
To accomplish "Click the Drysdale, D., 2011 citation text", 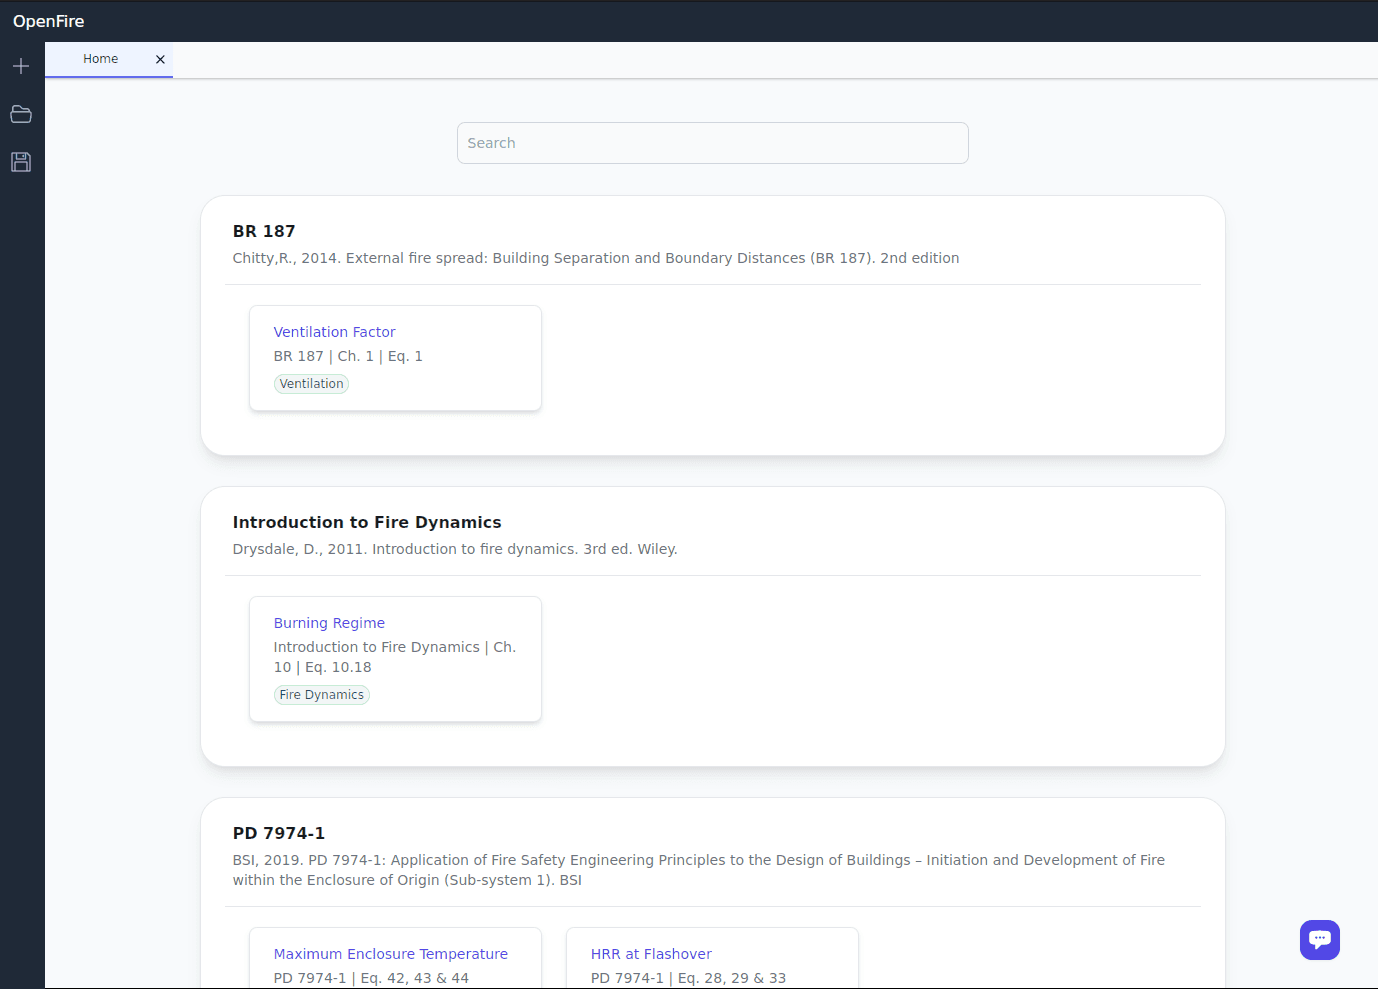I will click(455, 549).
